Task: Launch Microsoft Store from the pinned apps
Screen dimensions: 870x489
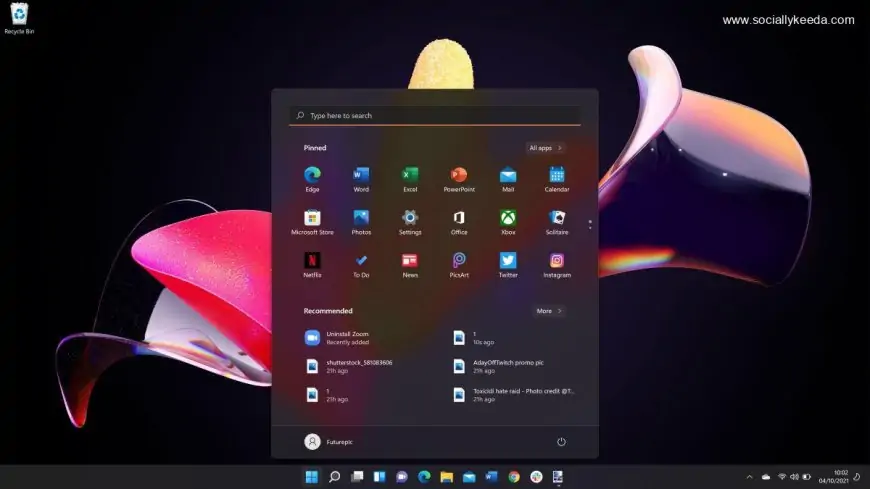Action: [312, 222]
